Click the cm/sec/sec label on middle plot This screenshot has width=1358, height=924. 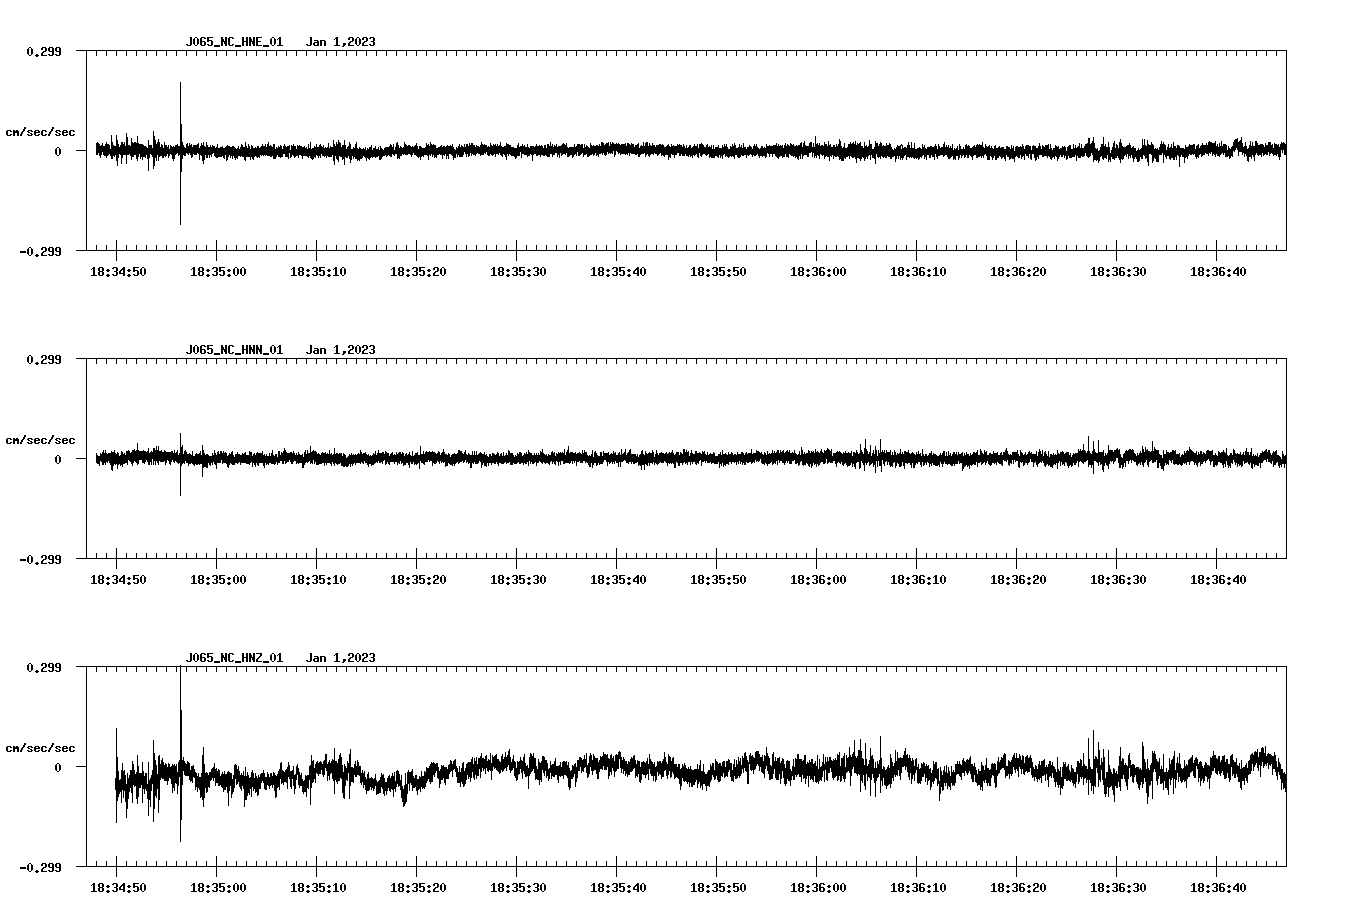[x=40, y=439]
